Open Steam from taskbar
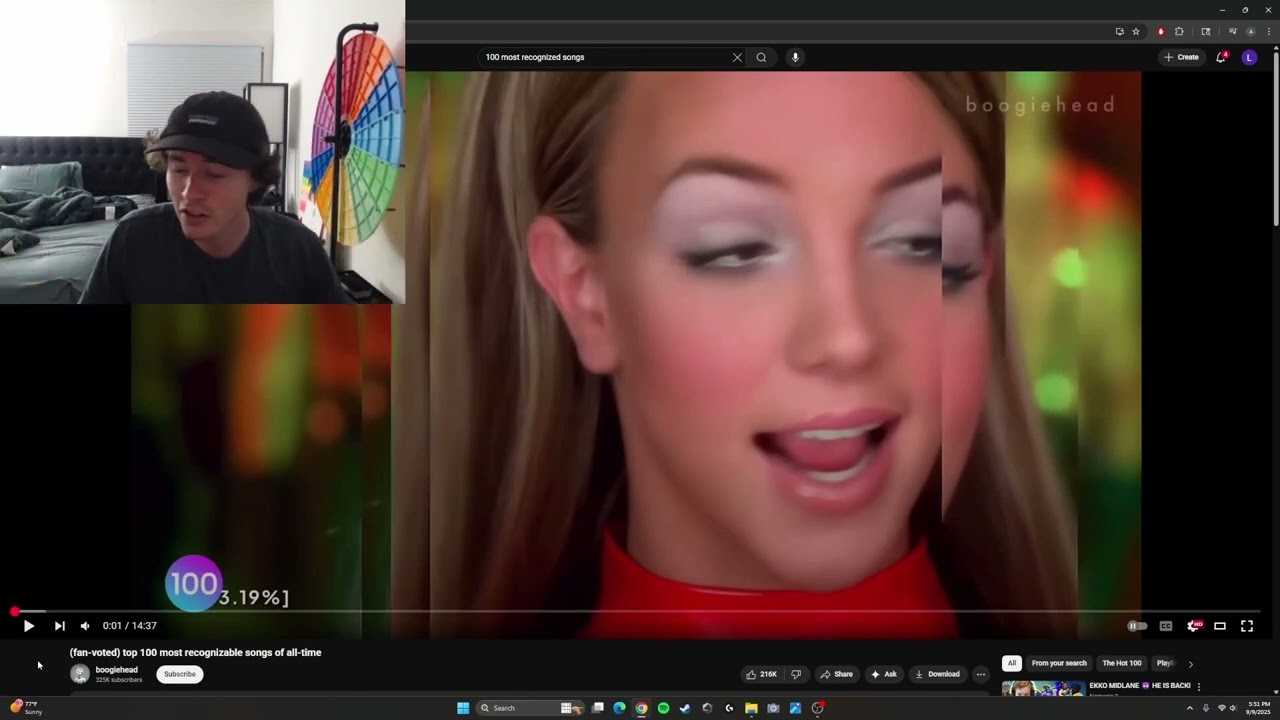Image resolution: width=1280 pixels, height=720 pixels. (685, 708)
